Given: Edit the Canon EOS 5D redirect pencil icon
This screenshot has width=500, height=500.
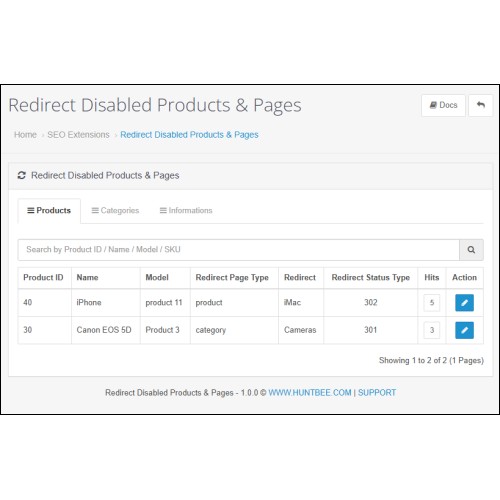Looking at the screenshot, I should point(464,330).
